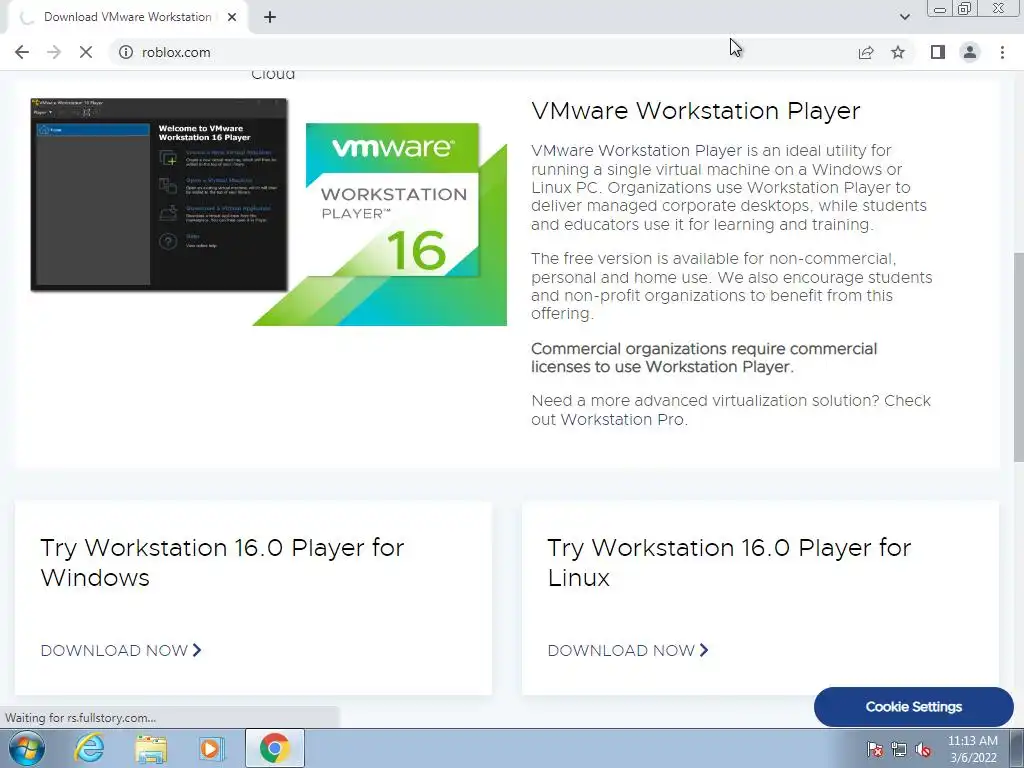Open Chrome side panel icon
1024x768 pixels.
(938, 52)
